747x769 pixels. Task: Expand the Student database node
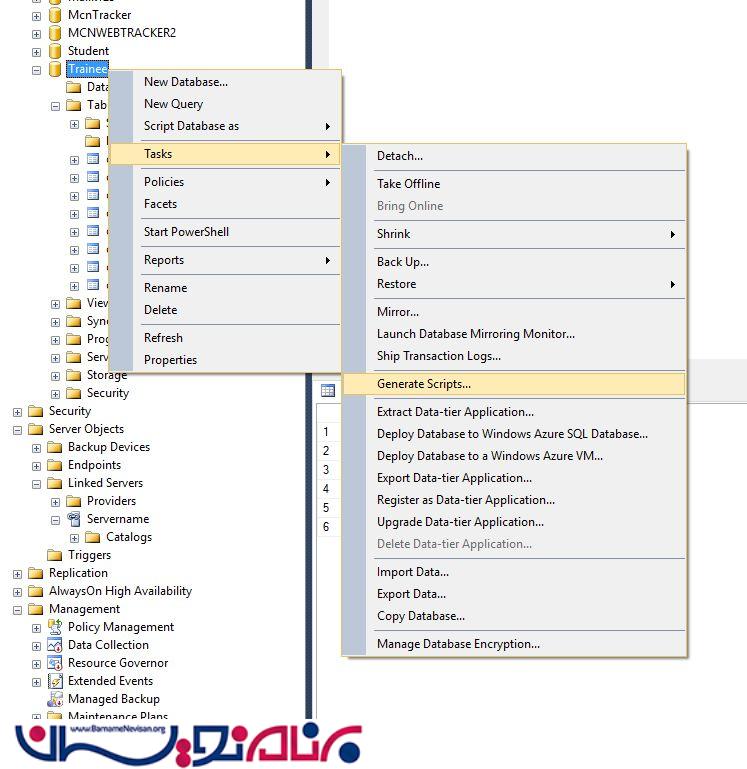point(36,52)
